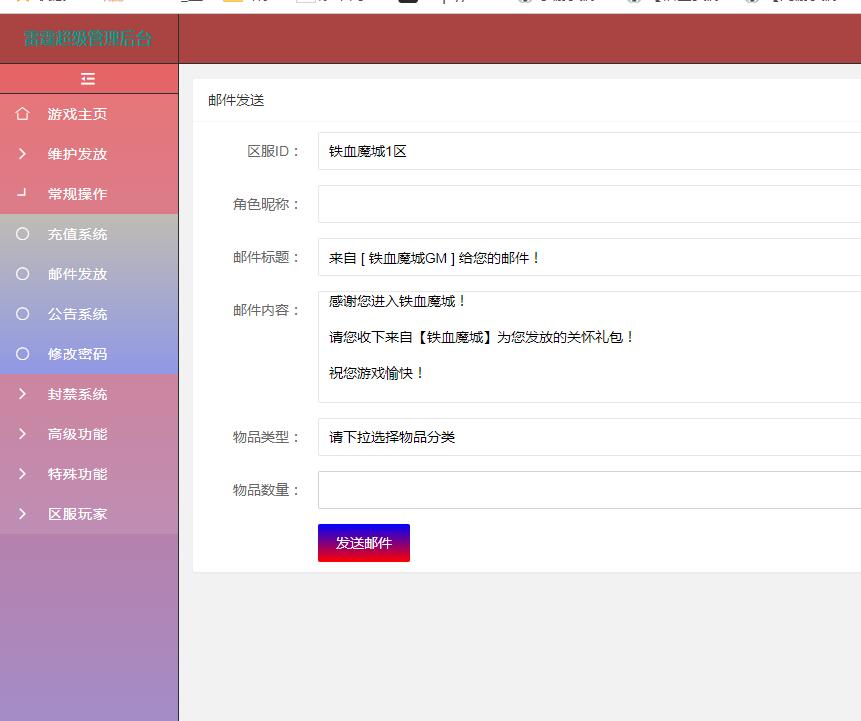The image size is (861, 721).
Task: Click the circle icon beside 公告系统
Action: 23,314
